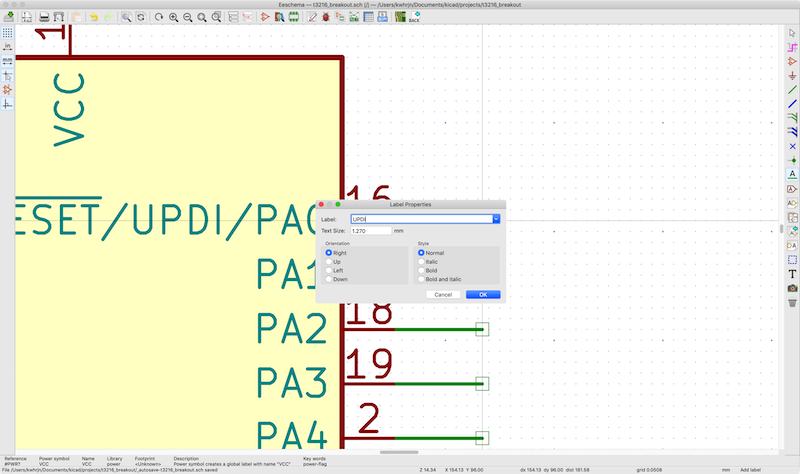Zoom in using the toolbar icon

(173, 17)
